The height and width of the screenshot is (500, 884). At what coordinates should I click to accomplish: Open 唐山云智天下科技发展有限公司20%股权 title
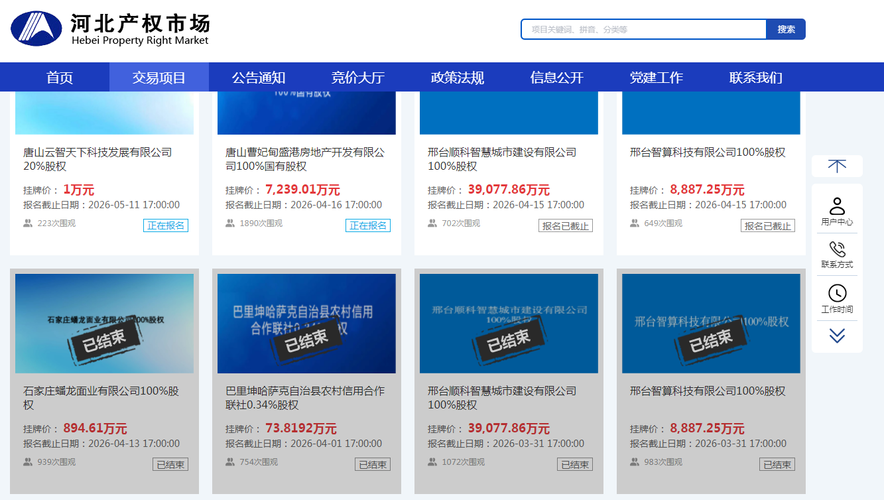(x=98, y=159)
